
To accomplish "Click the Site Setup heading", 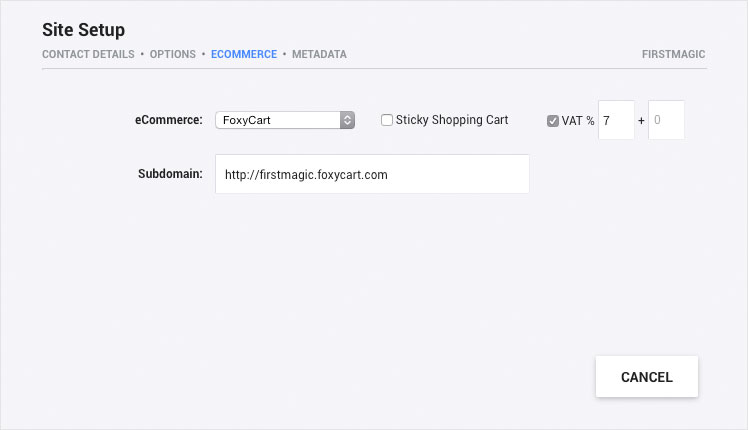I will (x=83, y=30).
